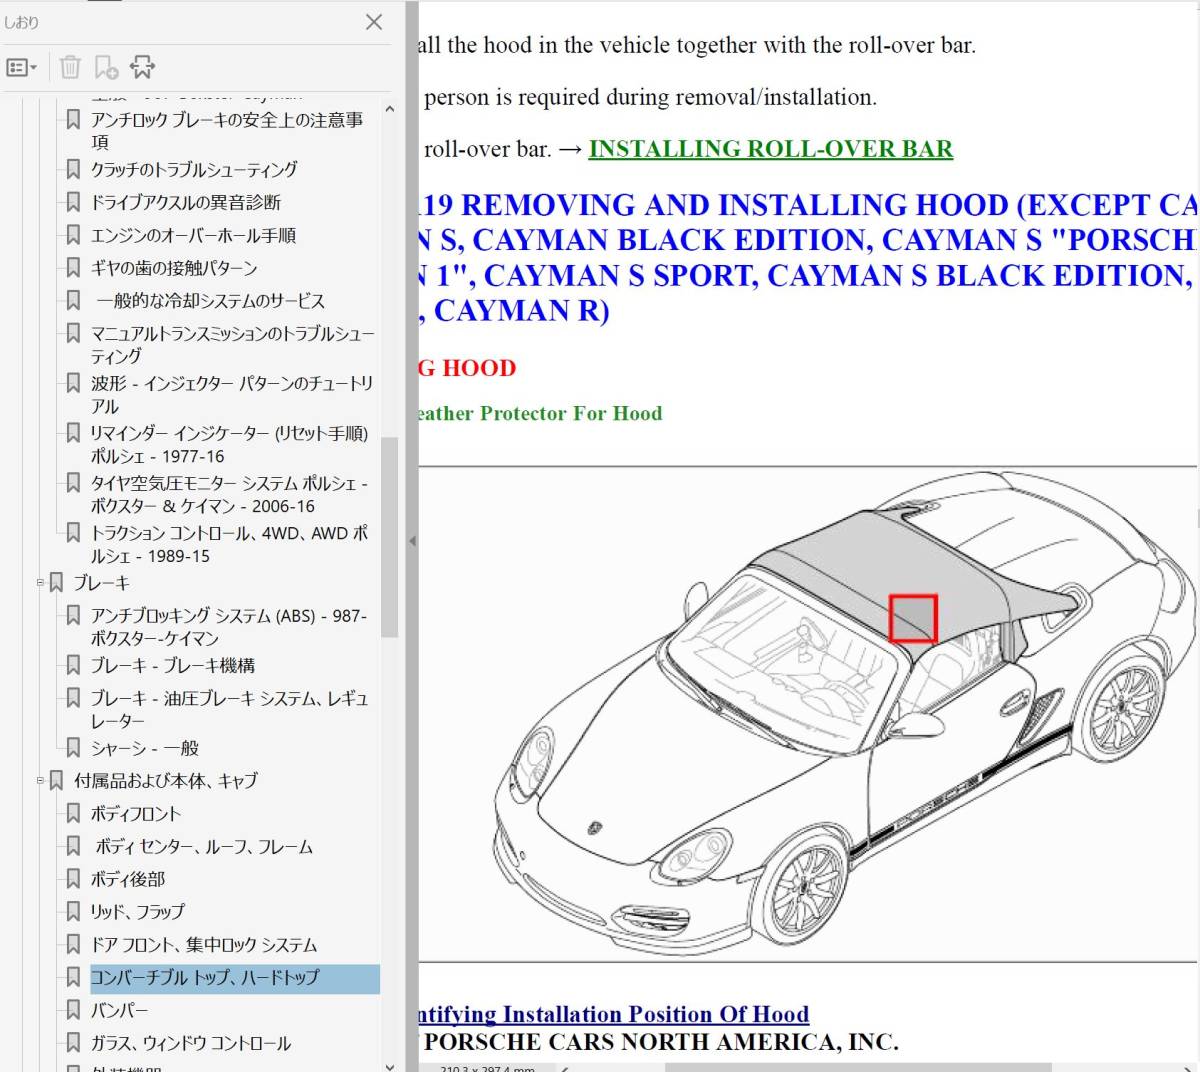This screenshot has height=1072, width=1200.
Task: Click the INSTALLING ROLL-OVER BAR link
Action: [x=770, y=149]
